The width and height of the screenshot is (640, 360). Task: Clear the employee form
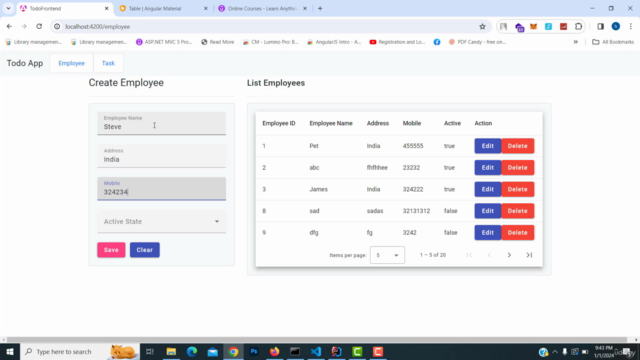[144, 250]
